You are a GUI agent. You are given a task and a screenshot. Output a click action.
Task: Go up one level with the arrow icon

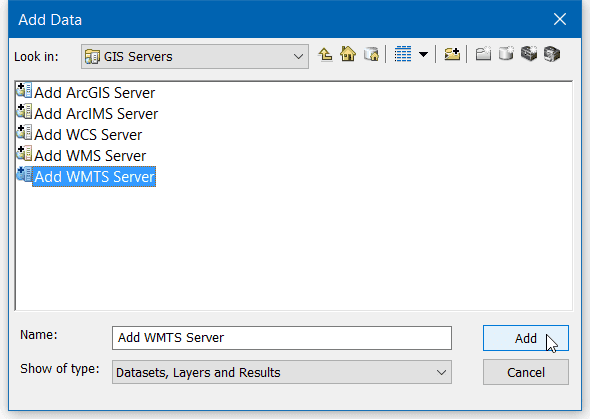pos(325,55)
